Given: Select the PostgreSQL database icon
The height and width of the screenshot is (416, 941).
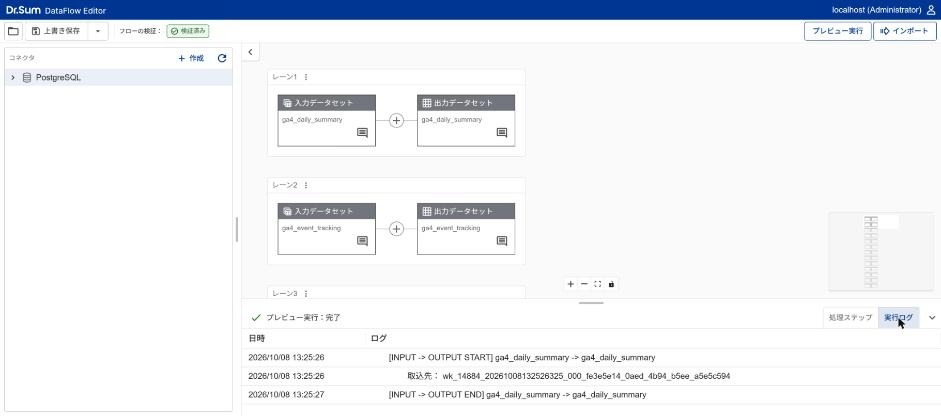Looking at the screenshot, I should (x=26, y=77).
